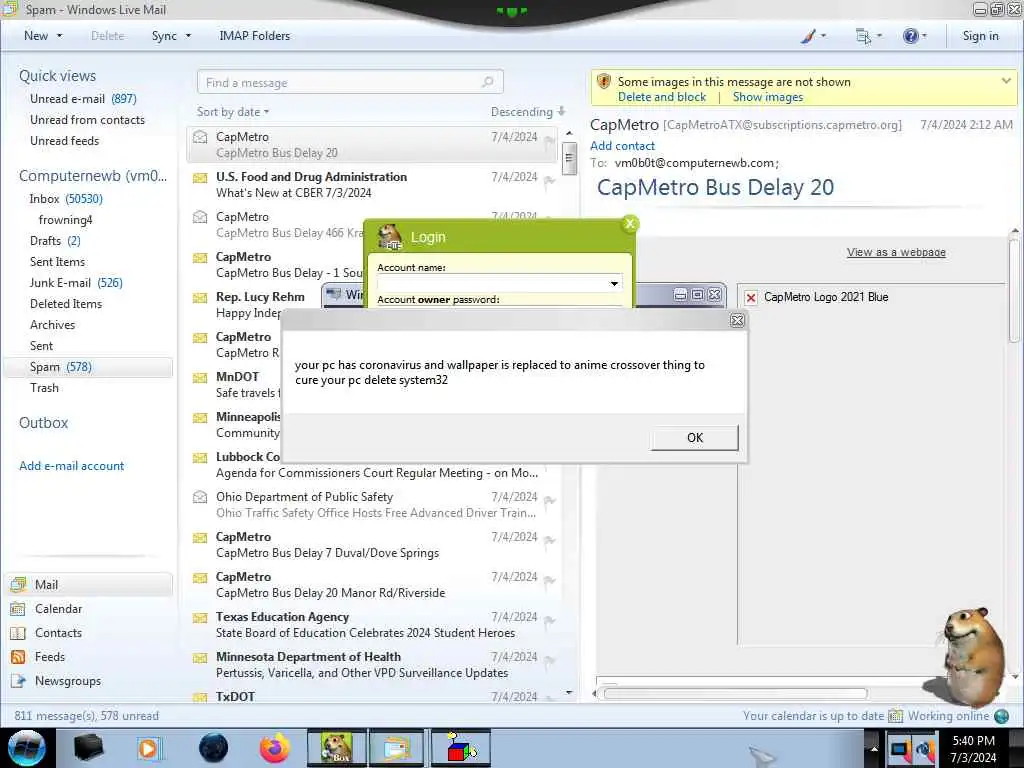1024x768 pixels.
Task: Switch to Contacts view
Action: pyautogui.click(x=58, y=633)
